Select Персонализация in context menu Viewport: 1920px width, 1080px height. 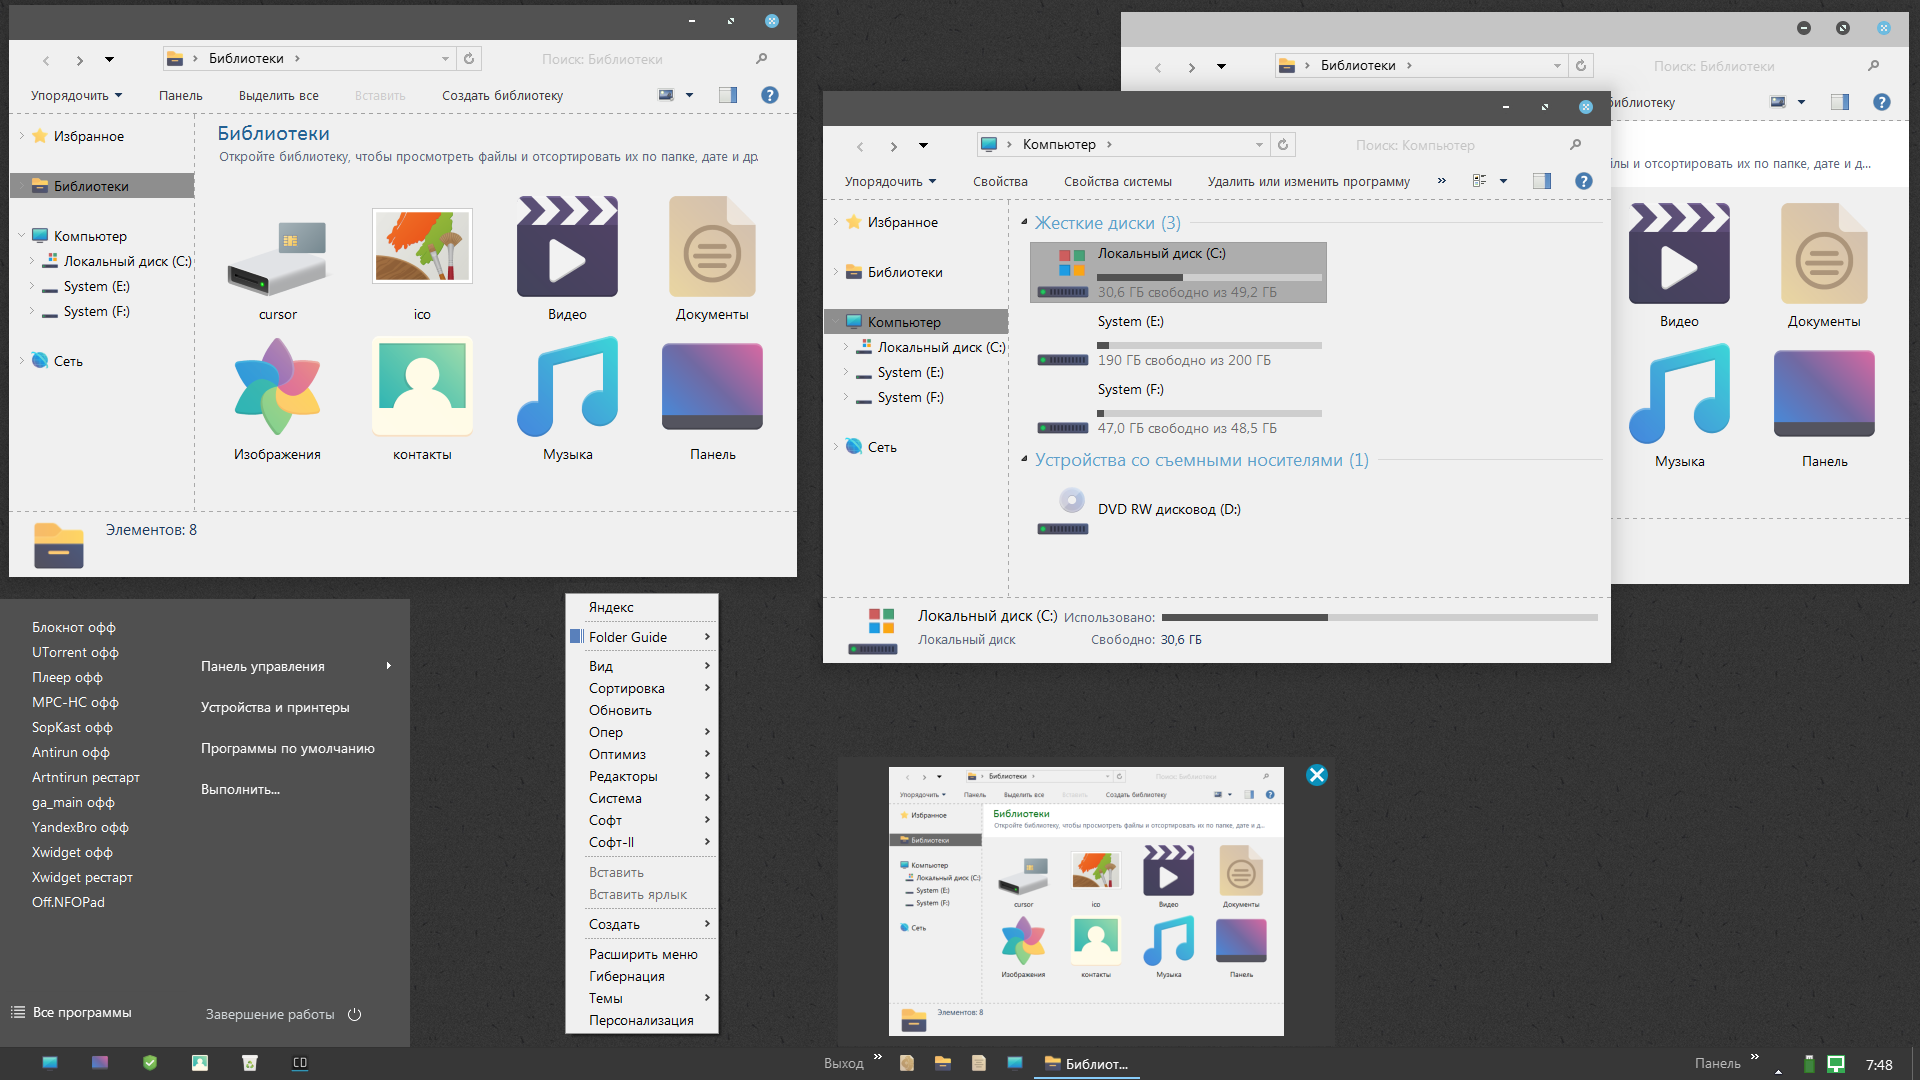pos(640,1020)
